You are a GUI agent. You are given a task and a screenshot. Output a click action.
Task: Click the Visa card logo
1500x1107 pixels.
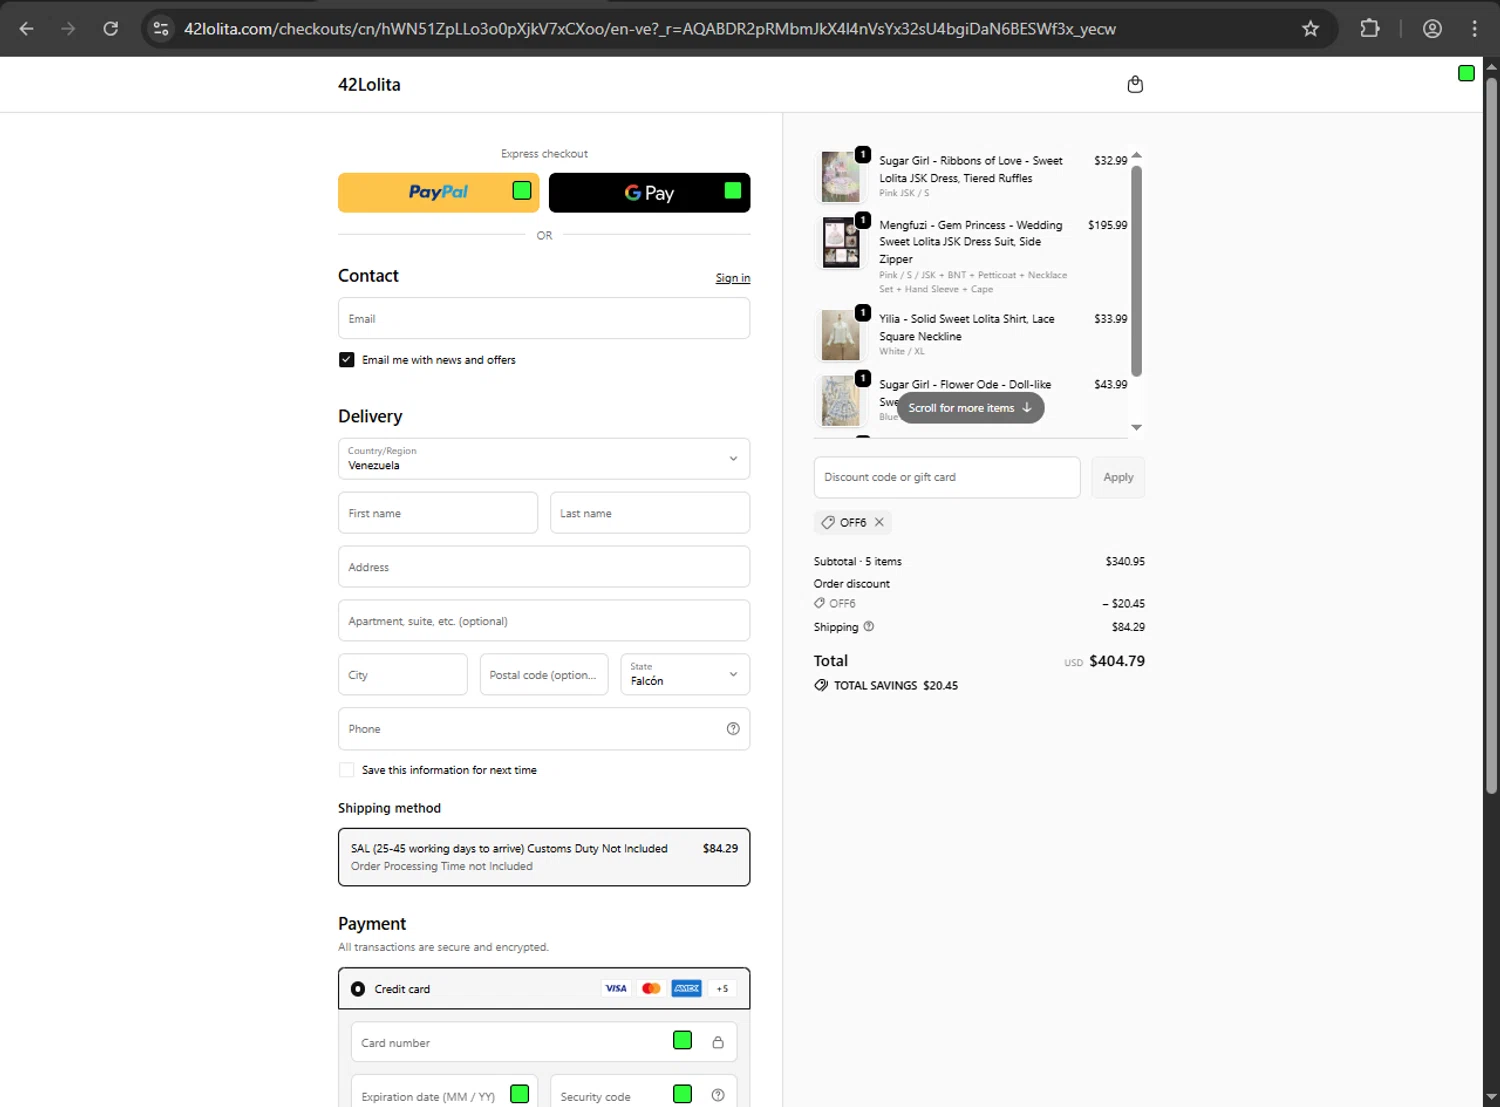pos(616,988)
